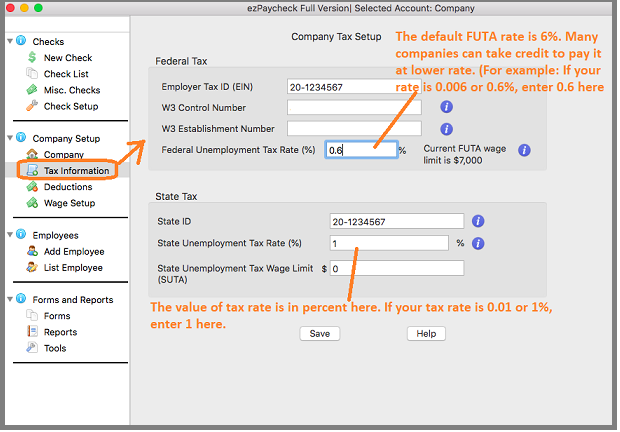
Task: Click the New Check icon in sidebar
Action: point(33,58)
